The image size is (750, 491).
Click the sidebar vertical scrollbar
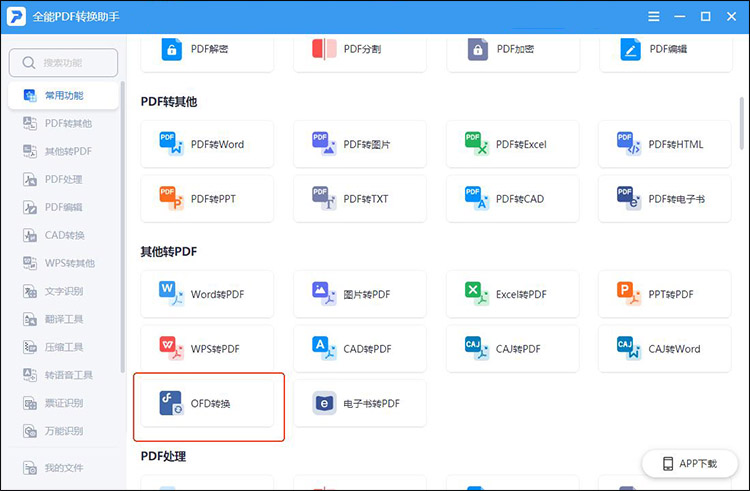pos(122,227)
